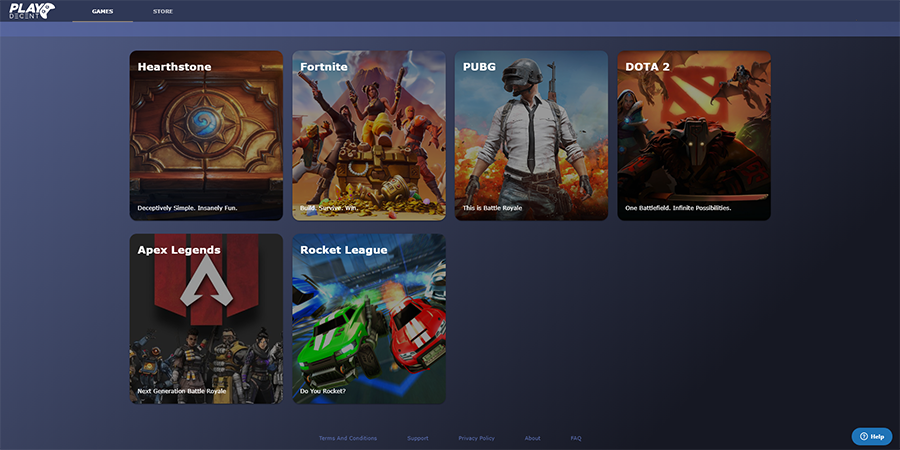Screen dimensions: 900x450
Task: Open the FAQ footer link
Action: click(x=576, y=438)
